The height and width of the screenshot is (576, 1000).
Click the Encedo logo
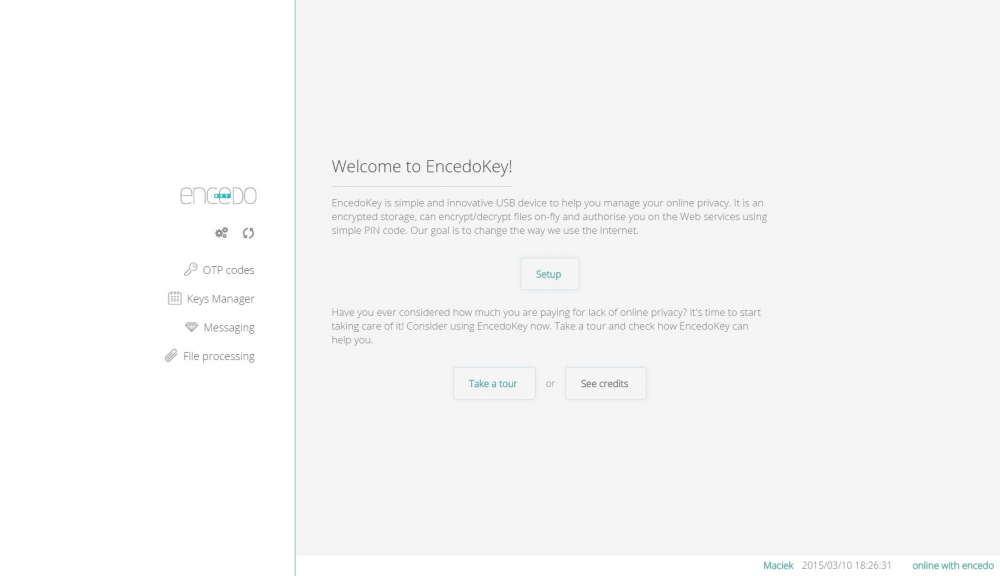(x=218, y=195)
